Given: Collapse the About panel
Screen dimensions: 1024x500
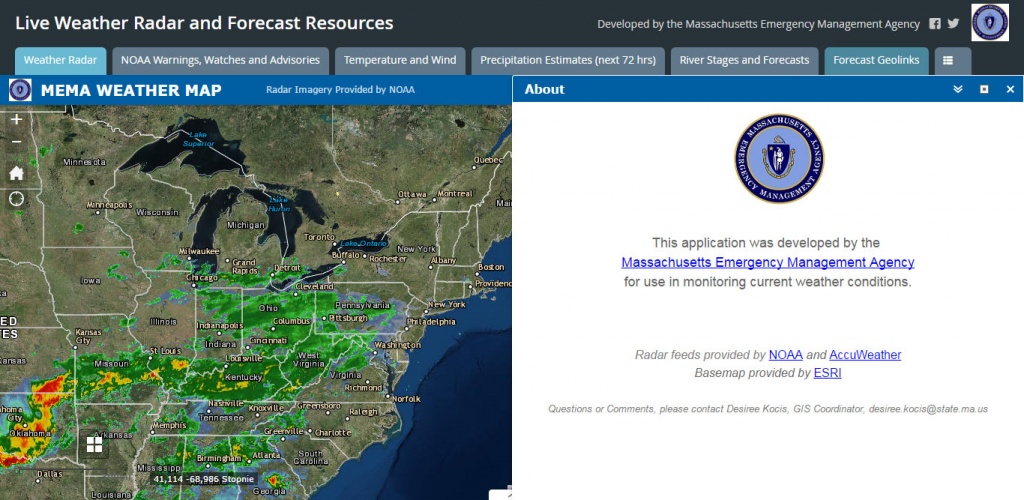Looking at the screenshot, I should (x=958, y=89).
